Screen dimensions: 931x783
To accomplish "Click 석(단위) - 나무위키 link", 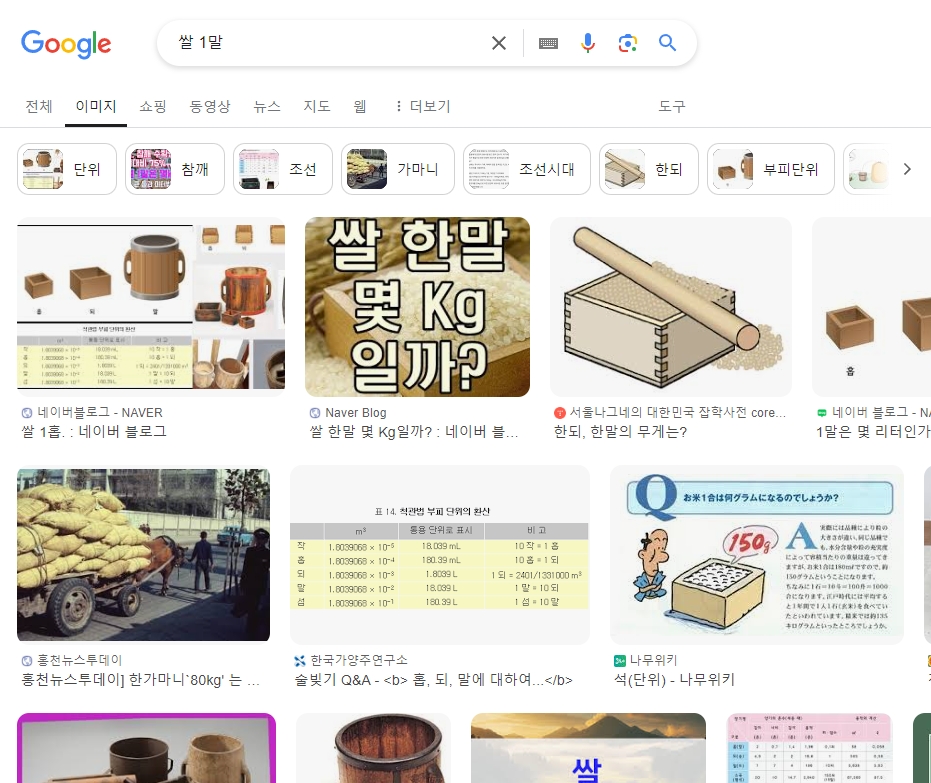I will [674, 680].
